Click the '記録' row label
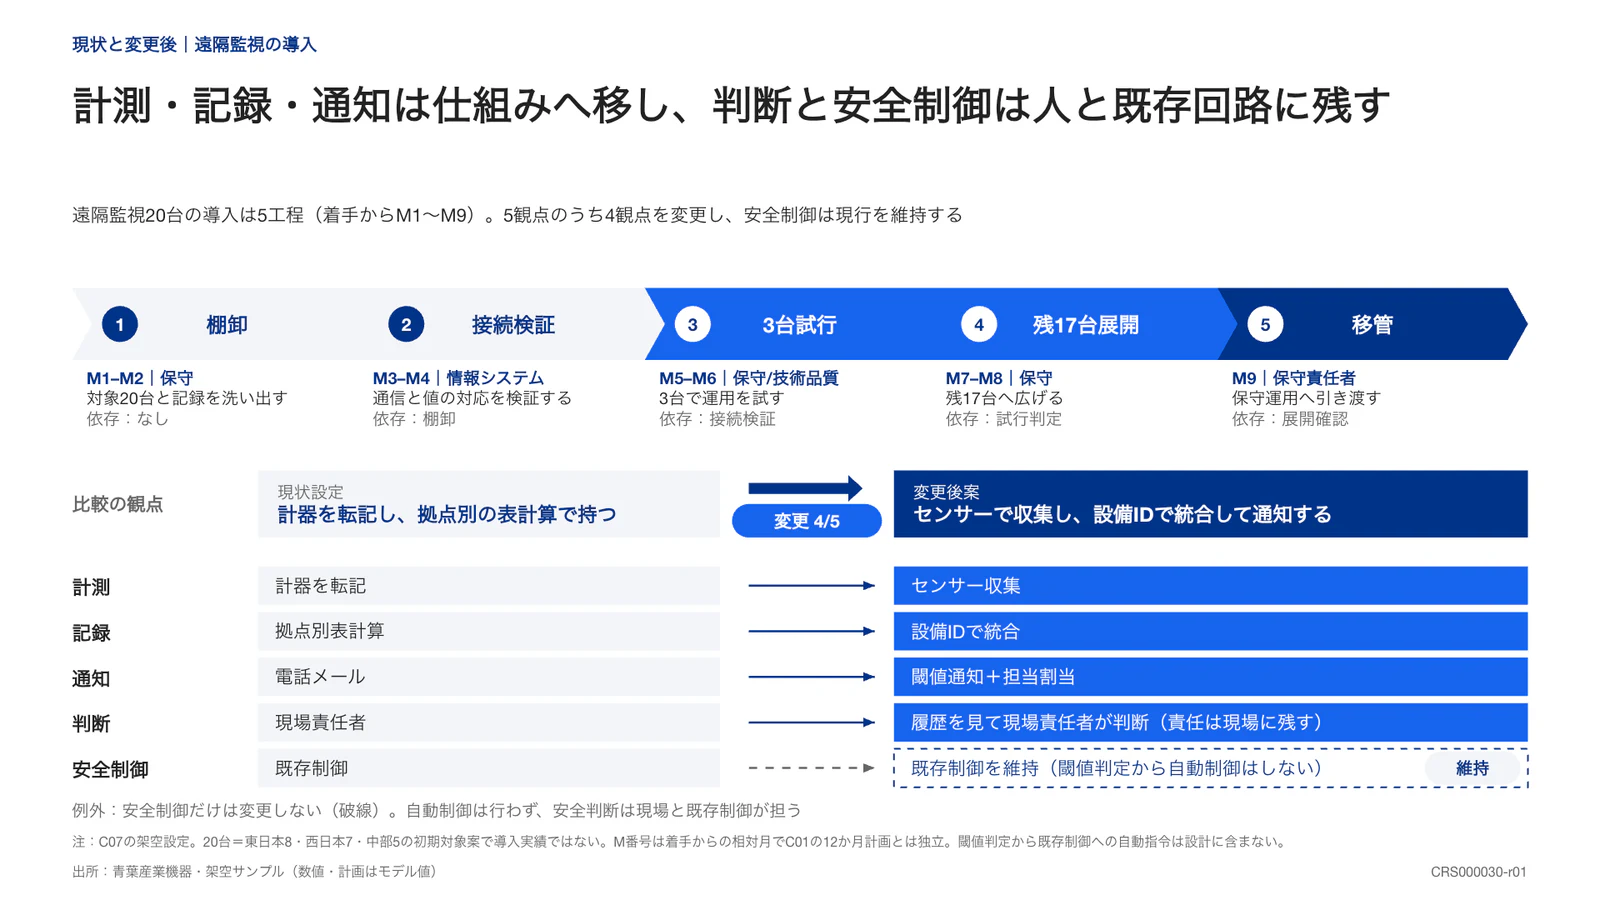The image size is (1600, 900). 91,633
